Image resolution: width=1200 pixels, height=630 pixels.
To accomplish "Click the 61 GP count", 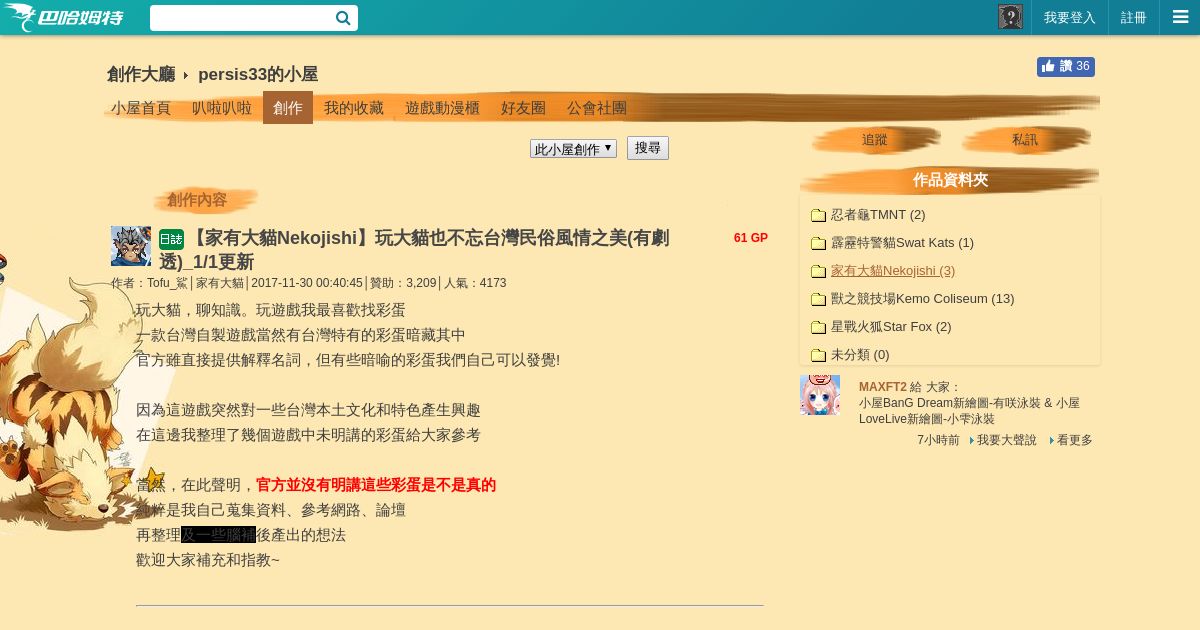I will point(751,238).
